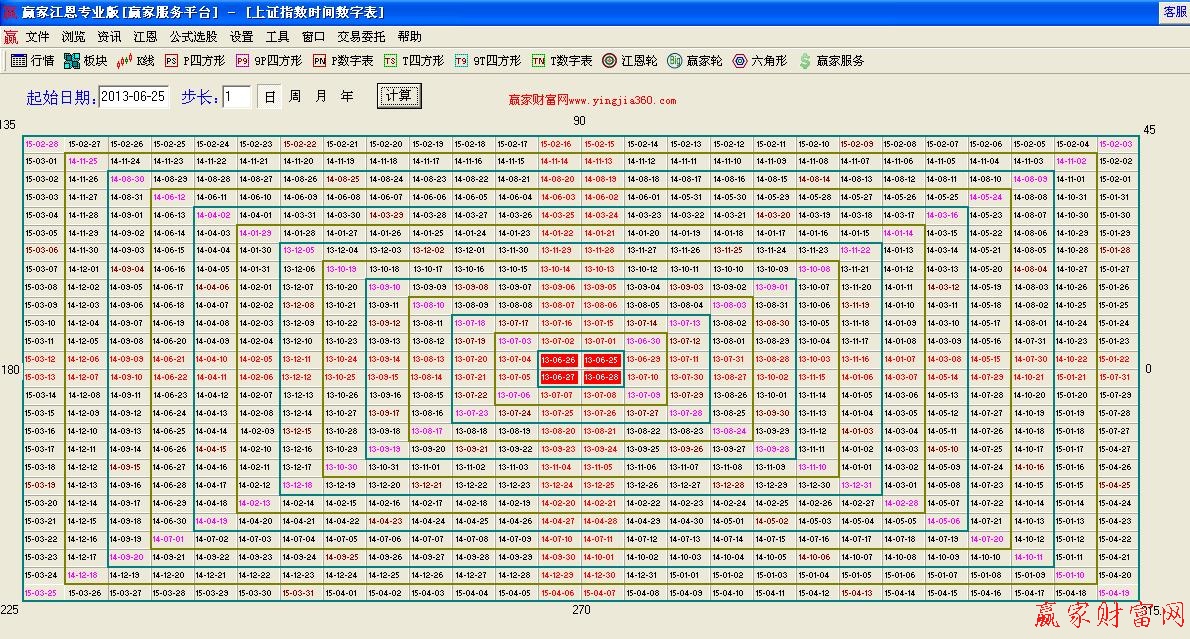
Task: Select 日 daily step unit
Action: 270,95
